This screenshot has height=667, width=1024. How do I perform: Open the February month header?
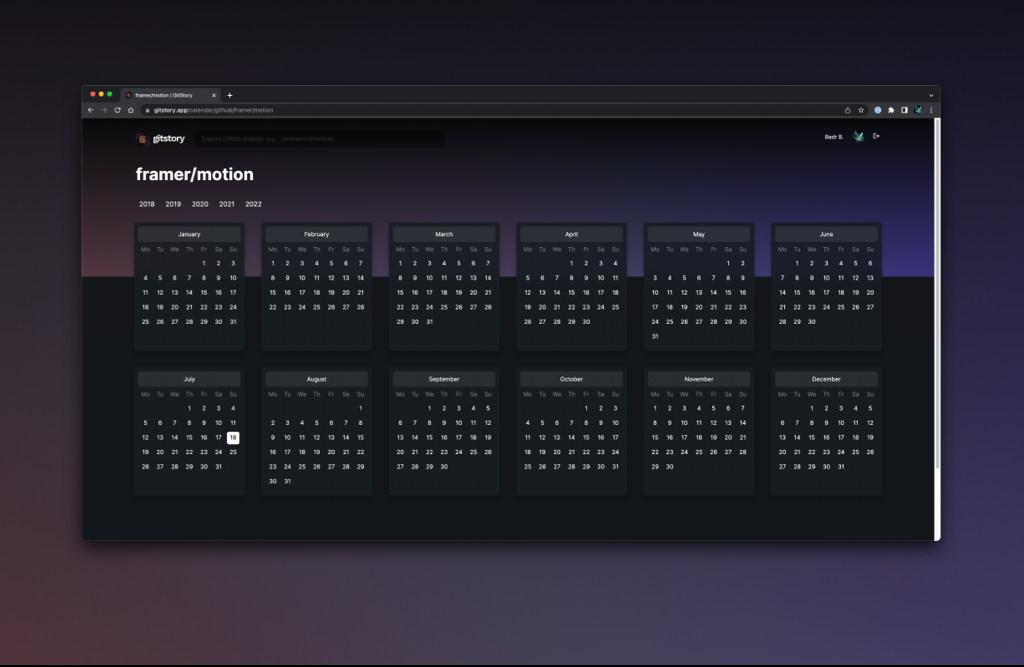click(x=317, y=234)
